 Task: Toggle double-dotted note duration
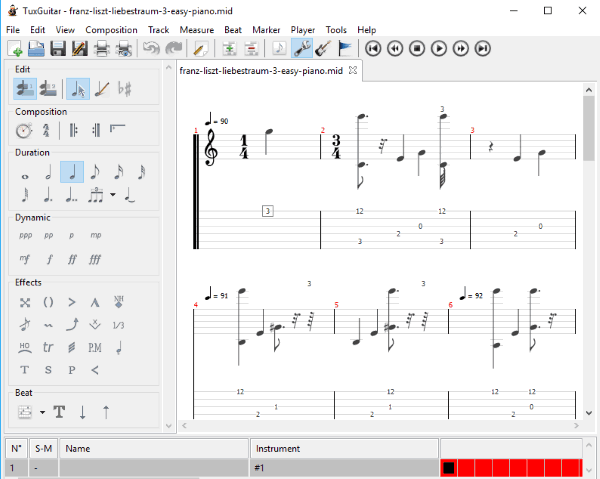tap(71, 195)
